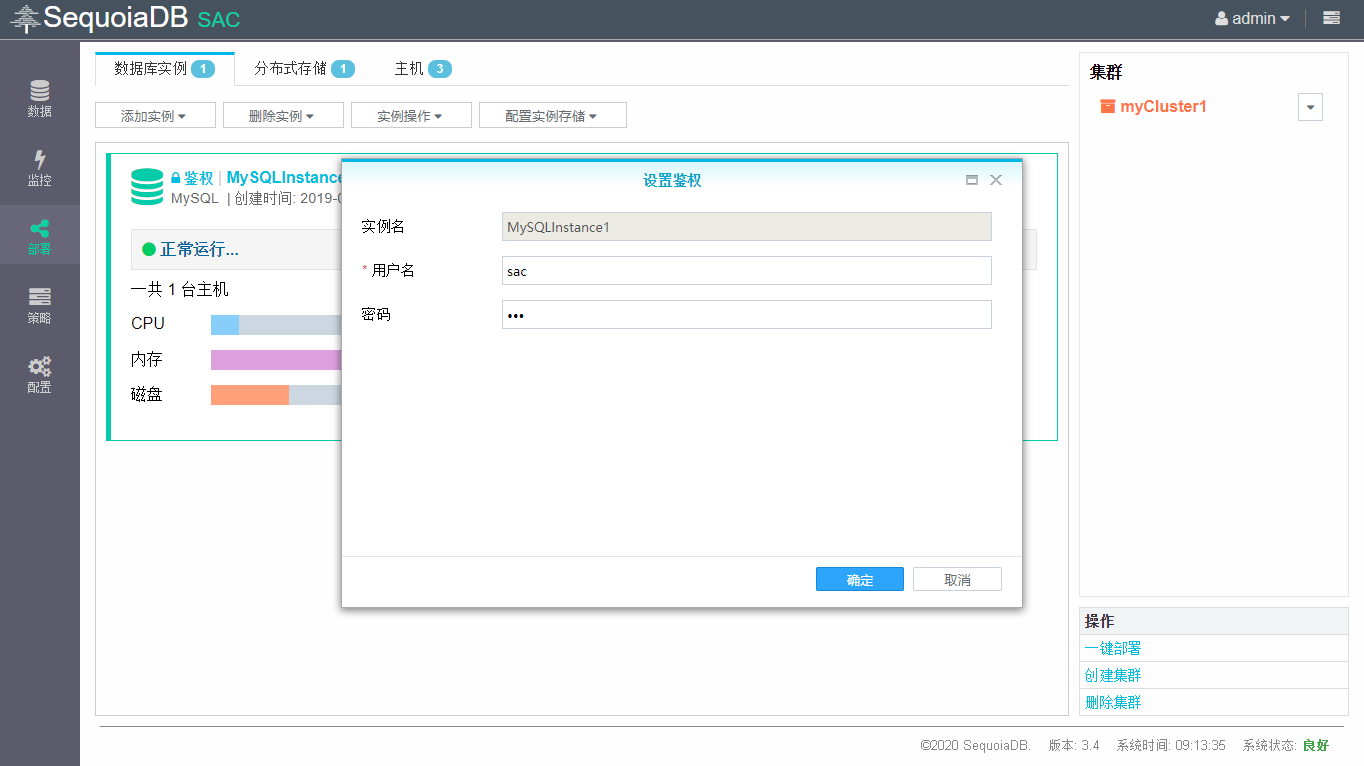Focus the 用户名 input field
1364x766 pixels.
746,271
